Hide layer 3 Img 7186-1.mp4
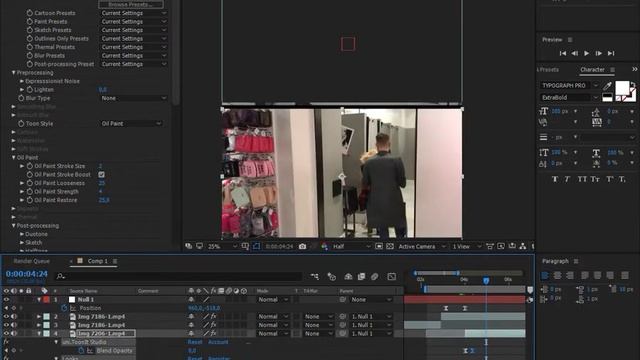 click(x=6, y=325)
